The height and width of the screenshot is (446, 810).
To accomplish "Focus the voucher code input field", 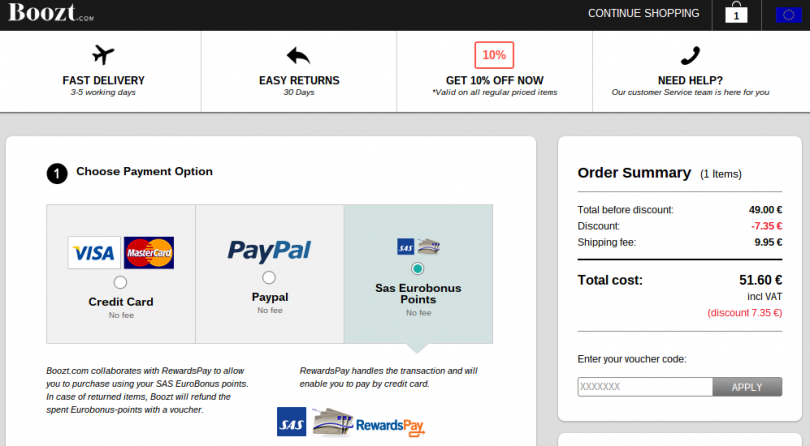I will tap(645, 387).
